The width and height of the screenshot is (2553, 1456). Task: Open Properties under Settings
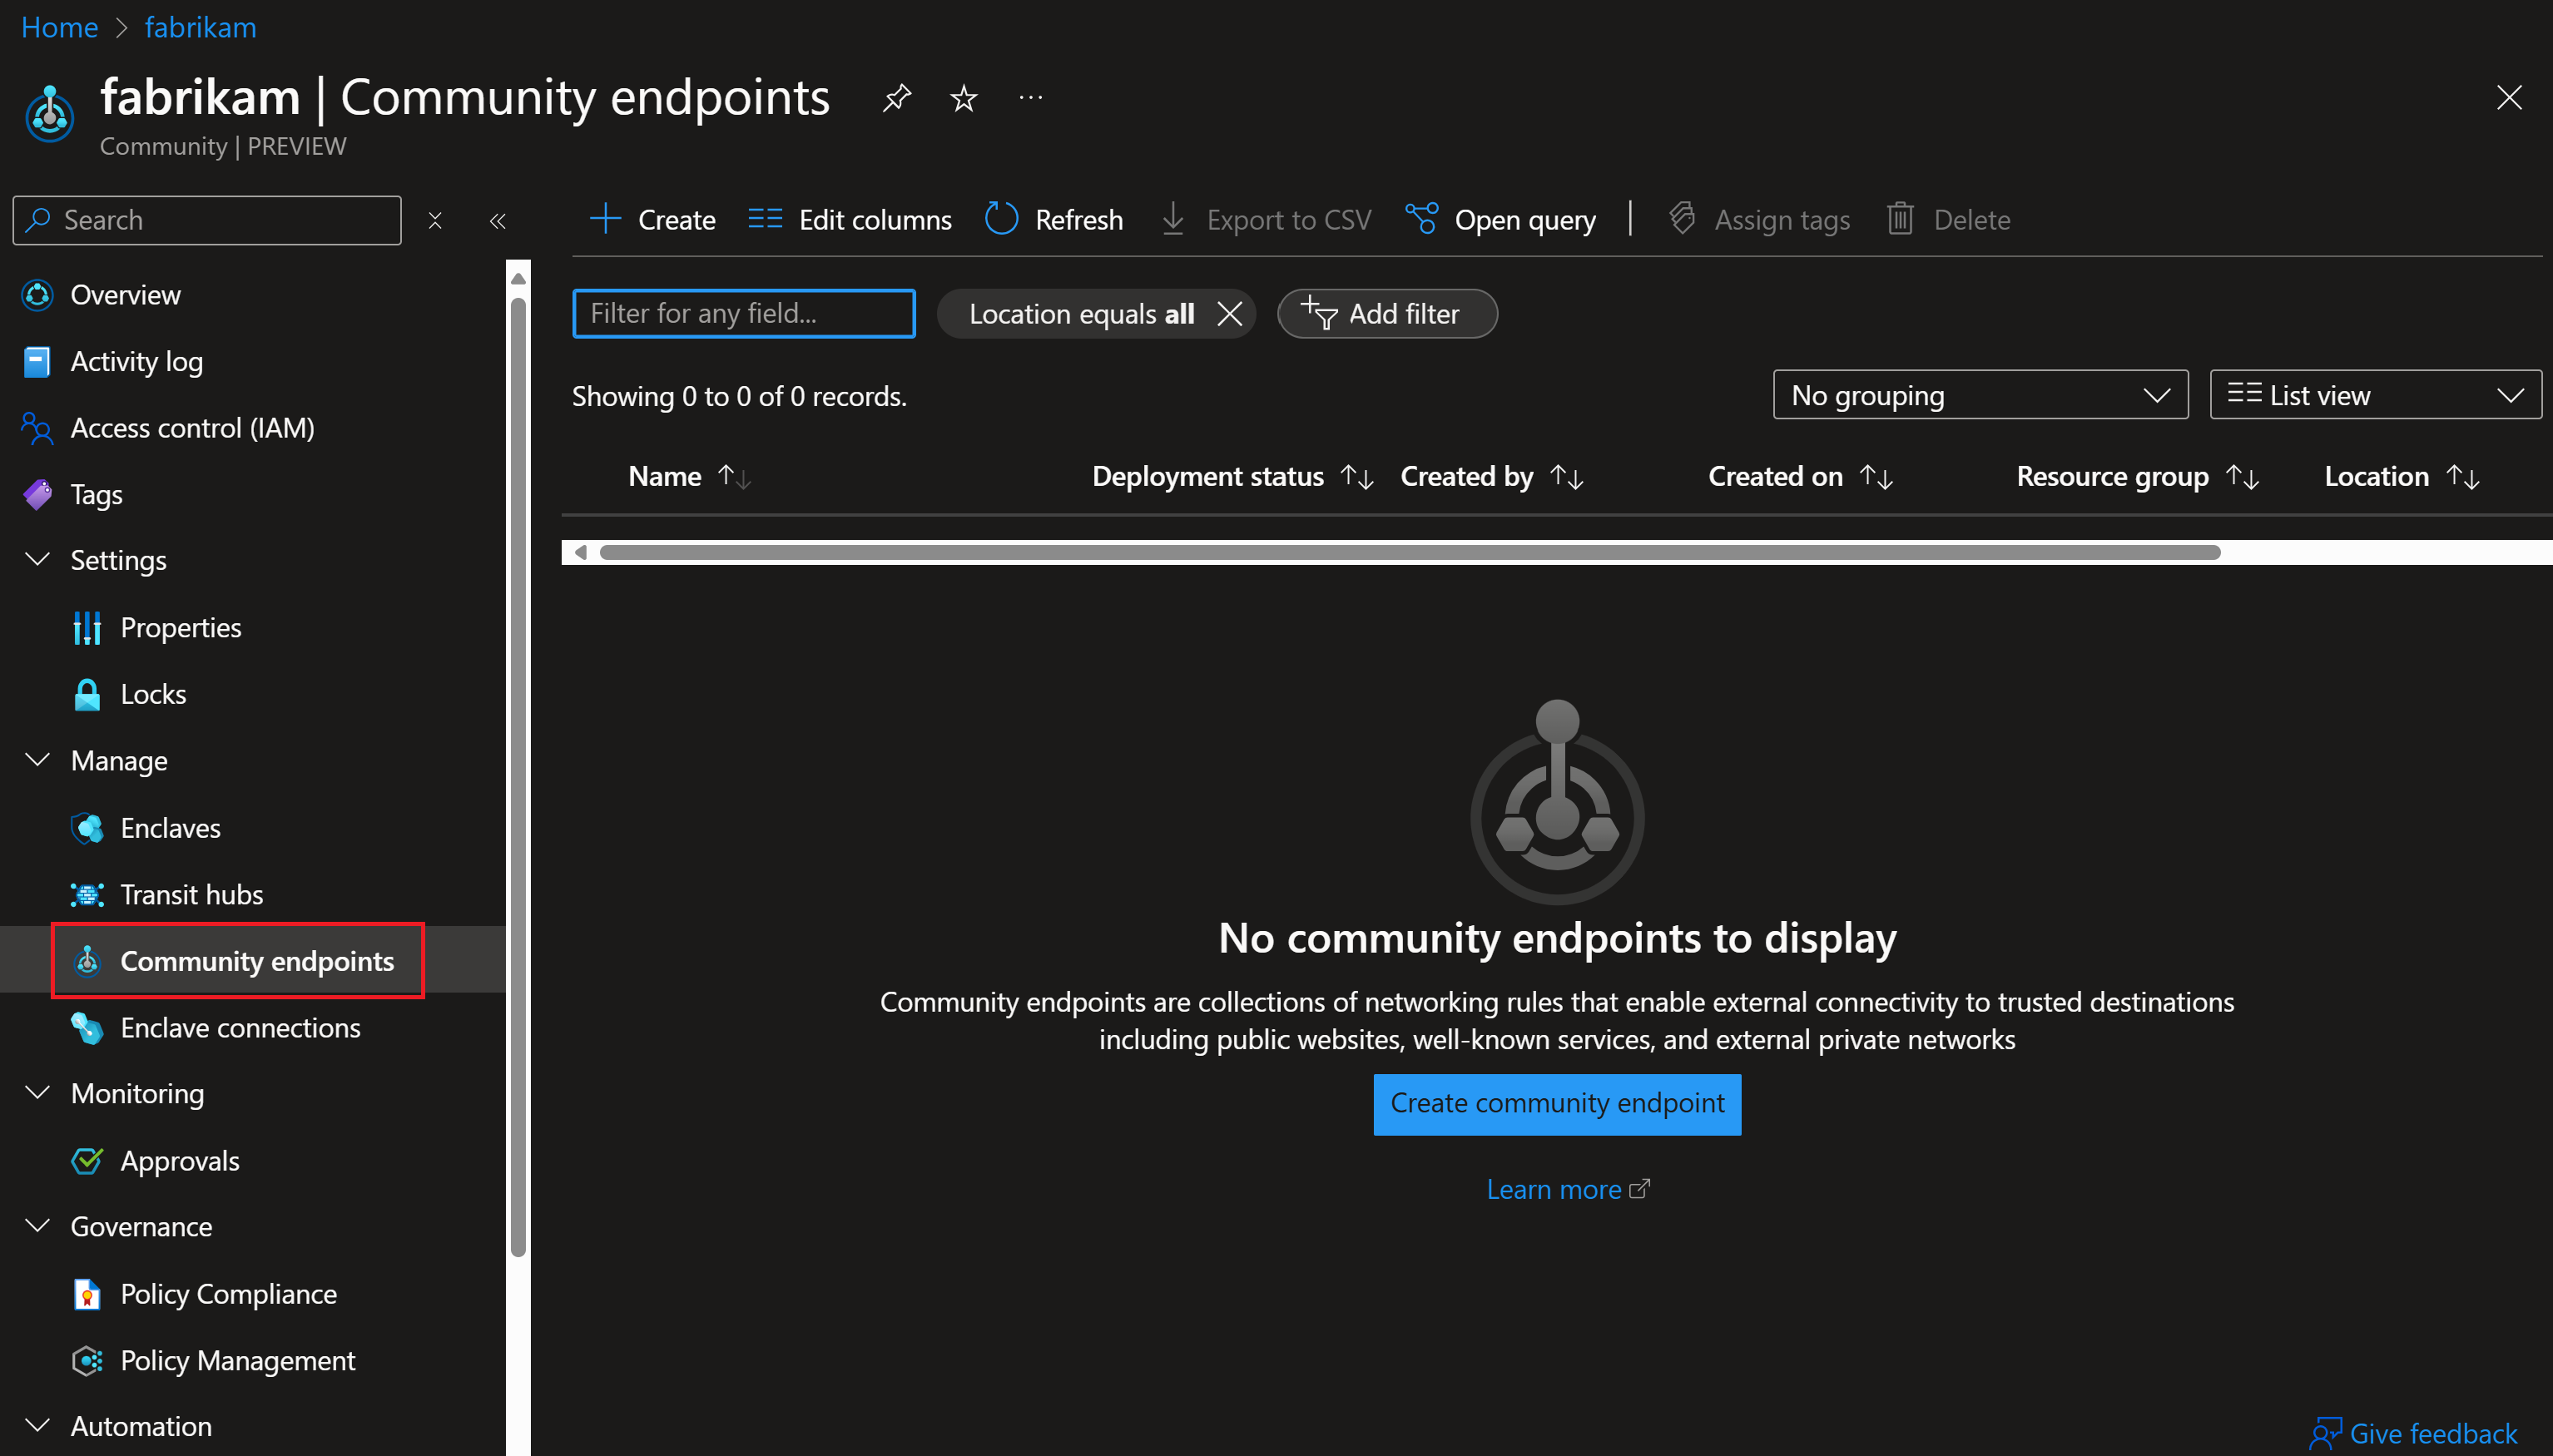point(181,627)
